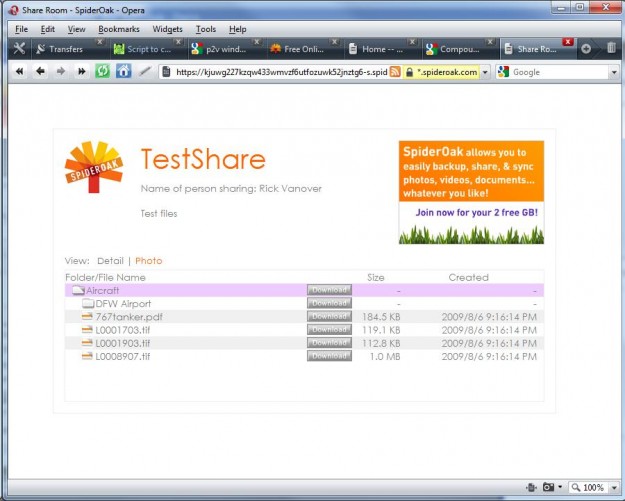Click the L0001903.tif file icon
Viewport: 625px width, 501px height.
[87, 343]
